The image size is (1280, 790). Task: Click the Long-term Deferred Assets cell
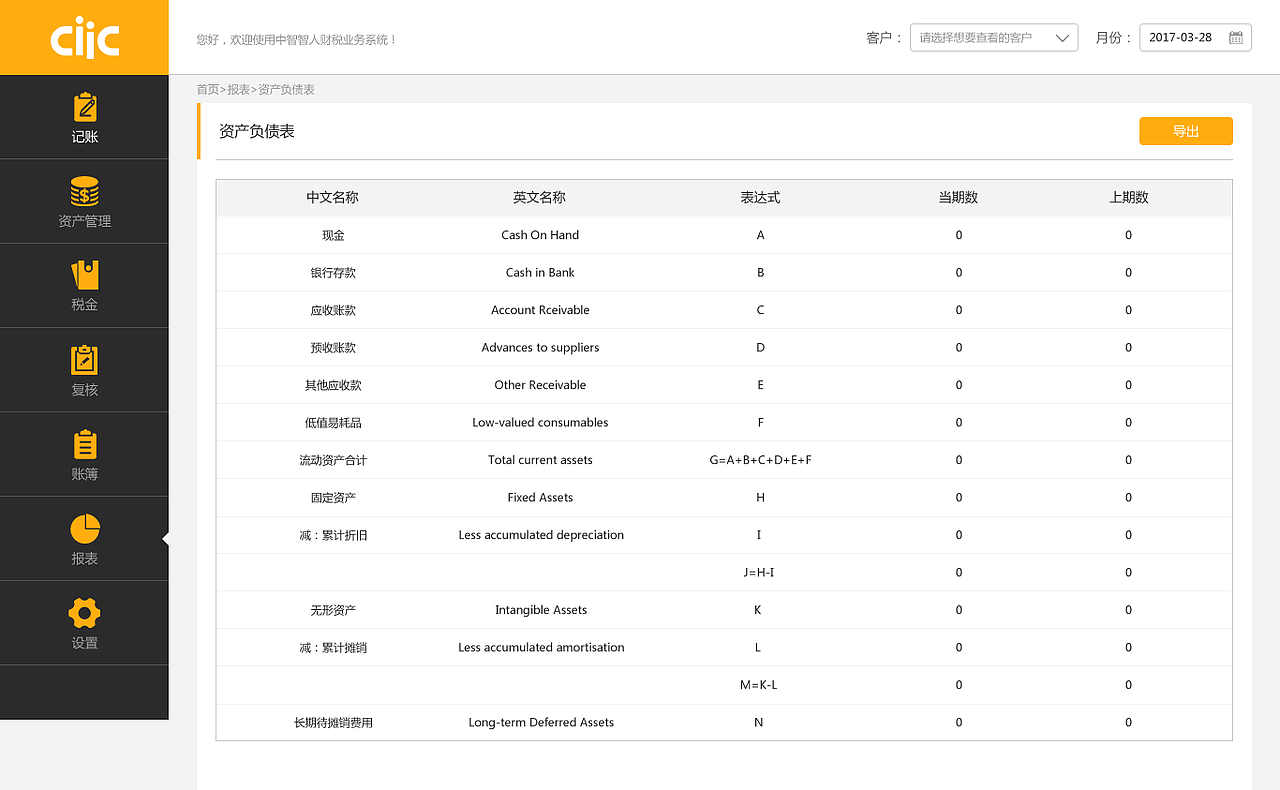(541, 723)
